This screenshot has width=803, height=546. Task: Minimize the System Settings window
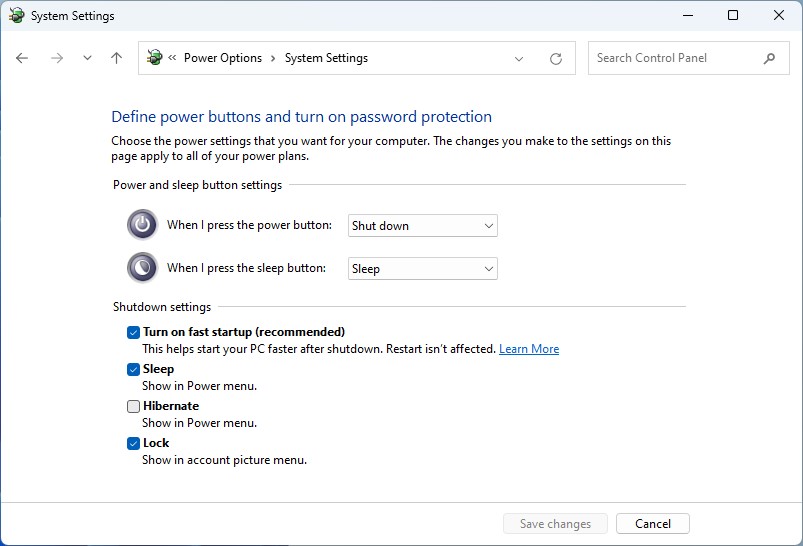688,15
